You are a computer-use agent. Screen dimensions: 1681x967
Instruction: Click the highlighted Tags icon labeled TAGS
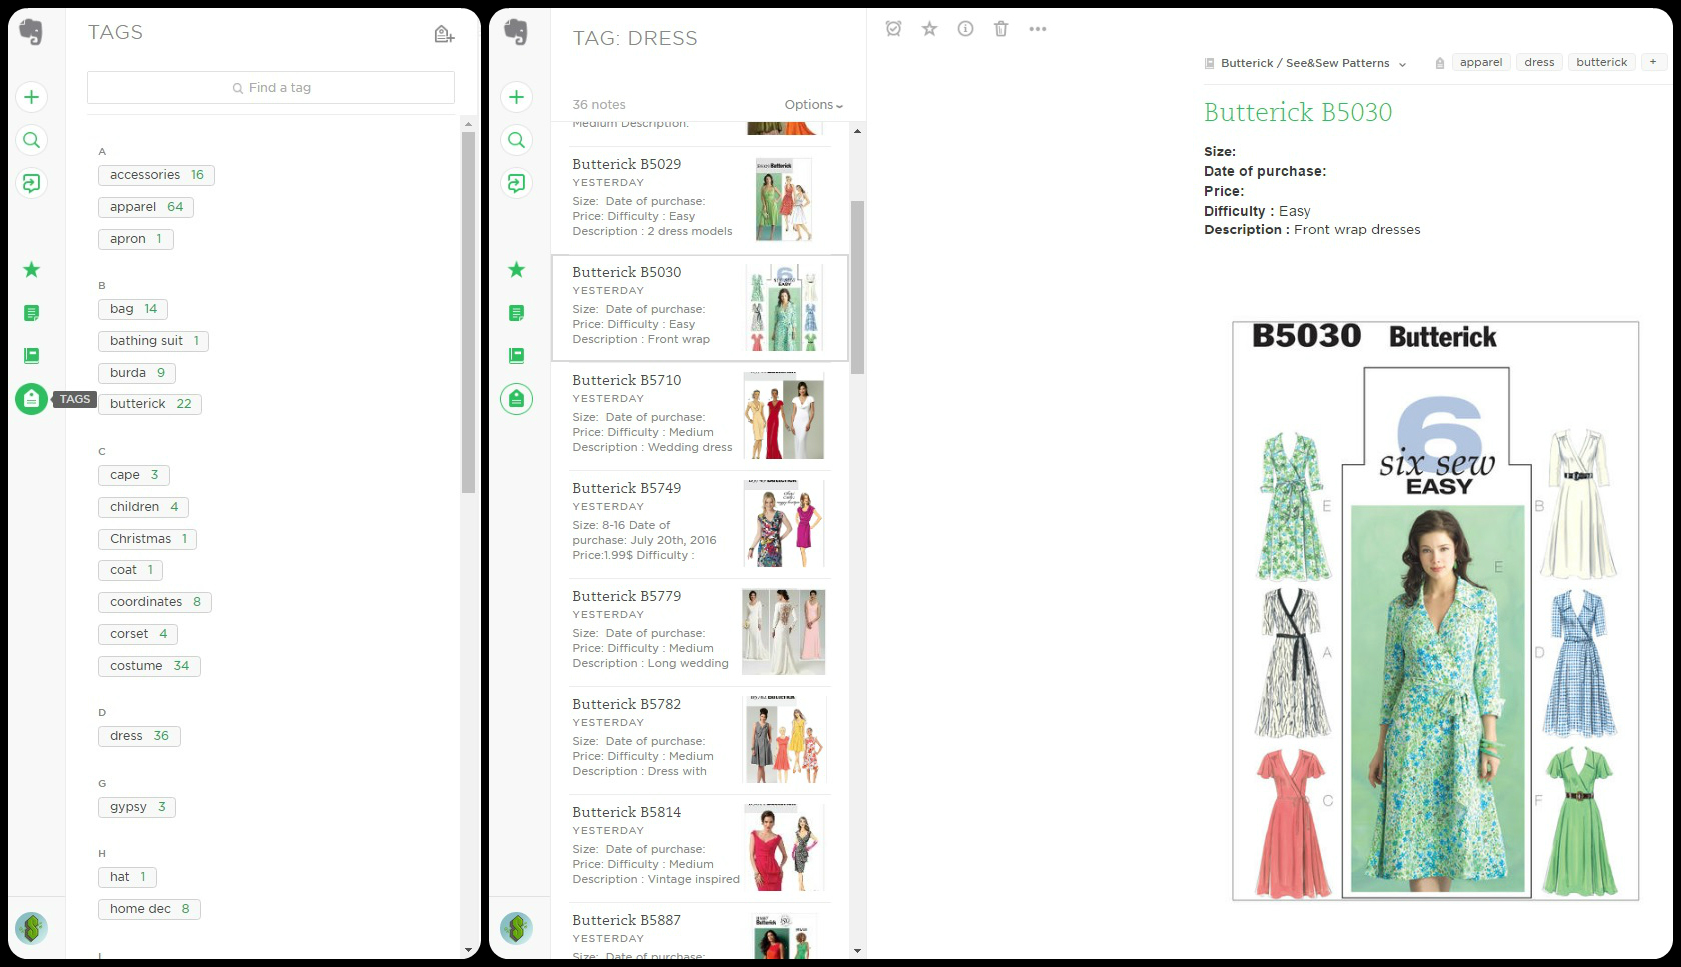click(32, 399)
